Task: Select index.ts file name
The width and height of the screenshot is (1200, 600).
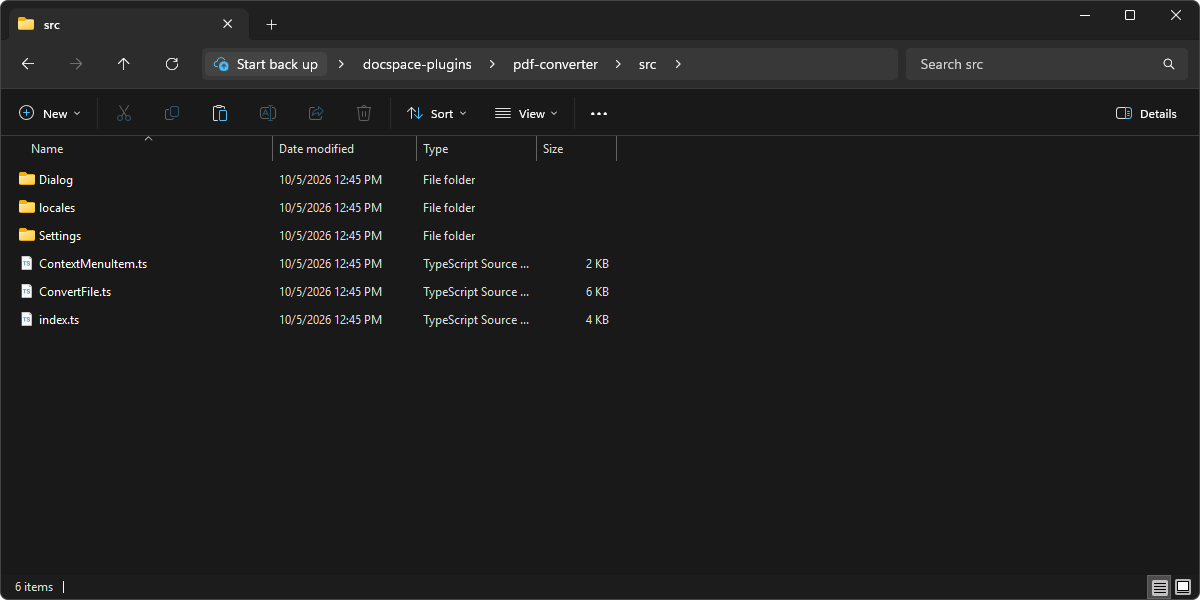Action: click(59, 320)
